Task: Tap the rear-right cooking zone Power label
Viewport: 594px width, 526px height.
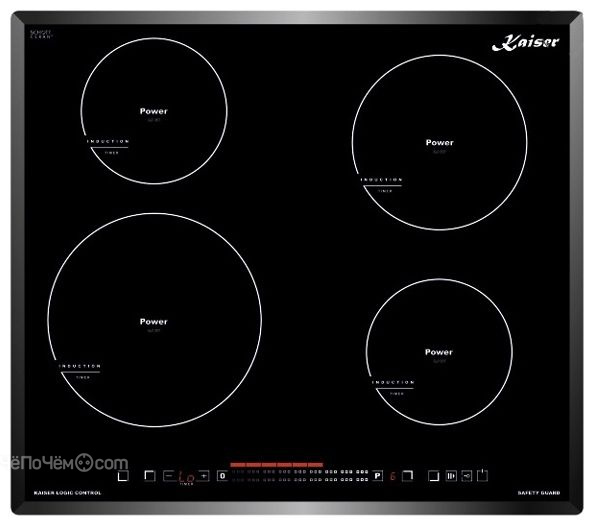Action: [x=439, y=142]
